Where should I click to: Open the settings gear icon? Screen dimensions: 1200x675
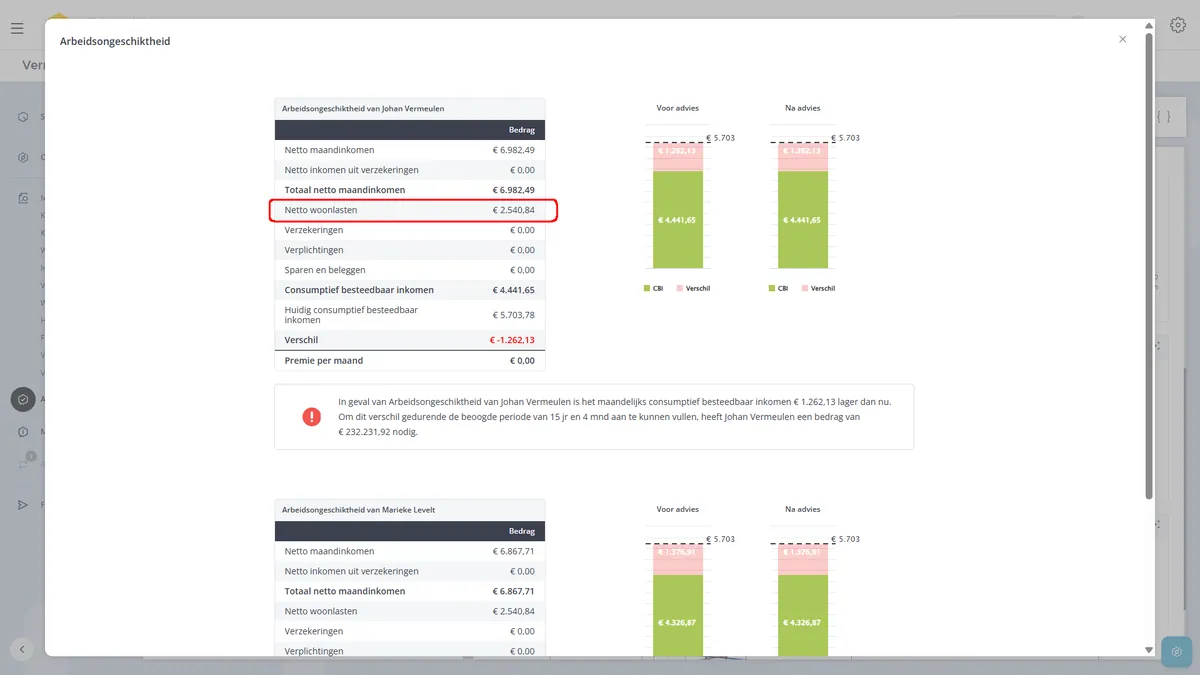1178,26
